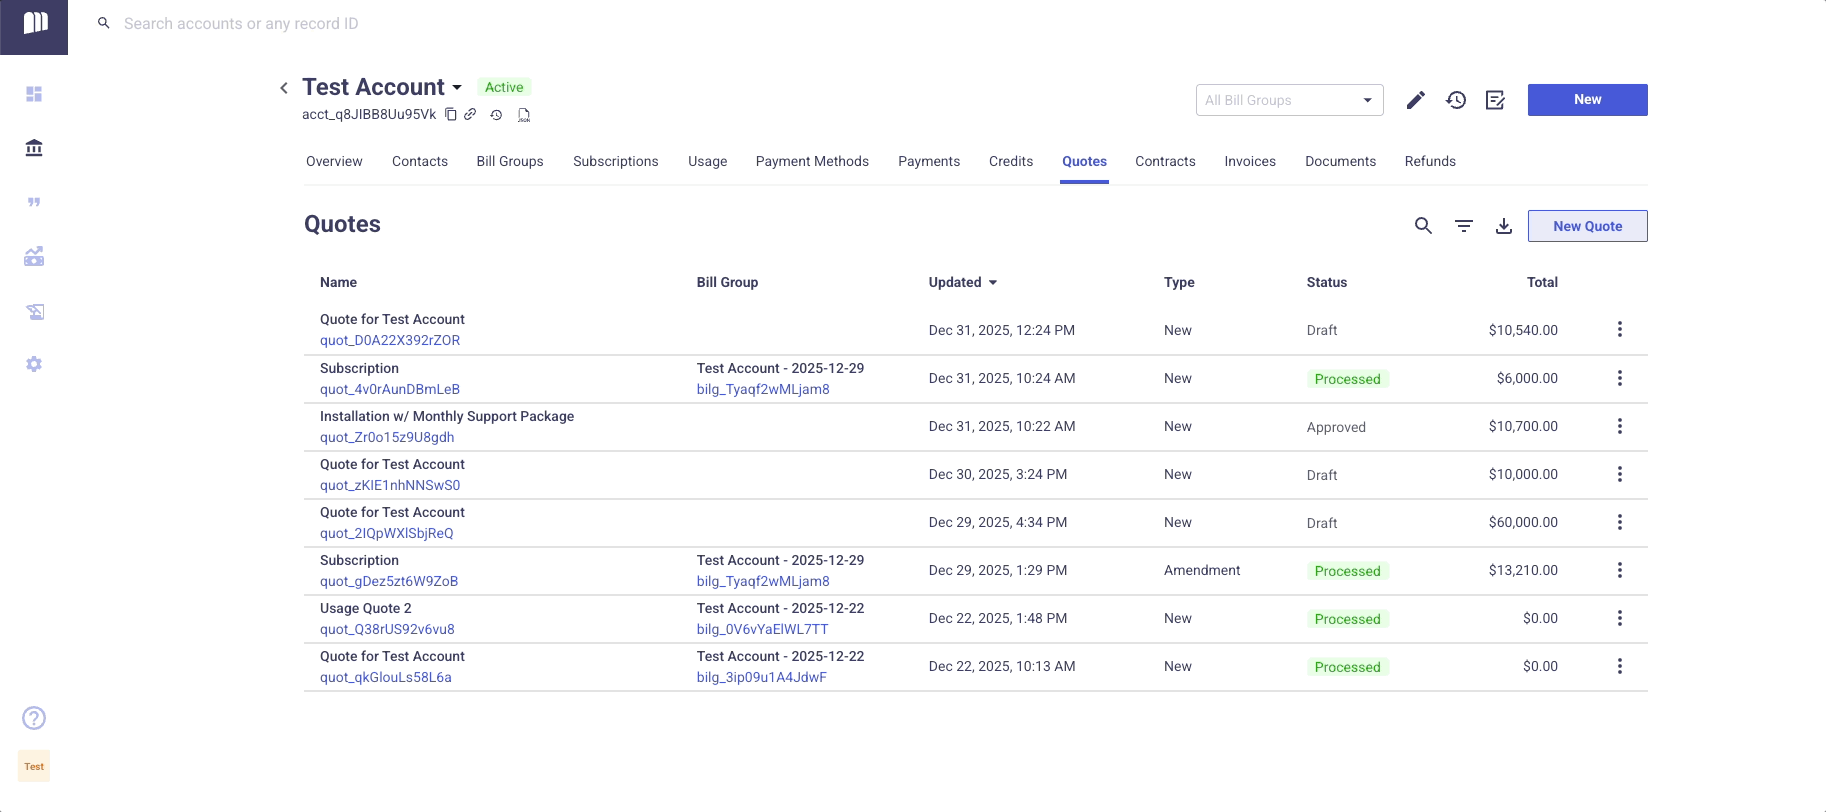Switch to the Contacts tab
The image size is (1826, 812).
420,161
